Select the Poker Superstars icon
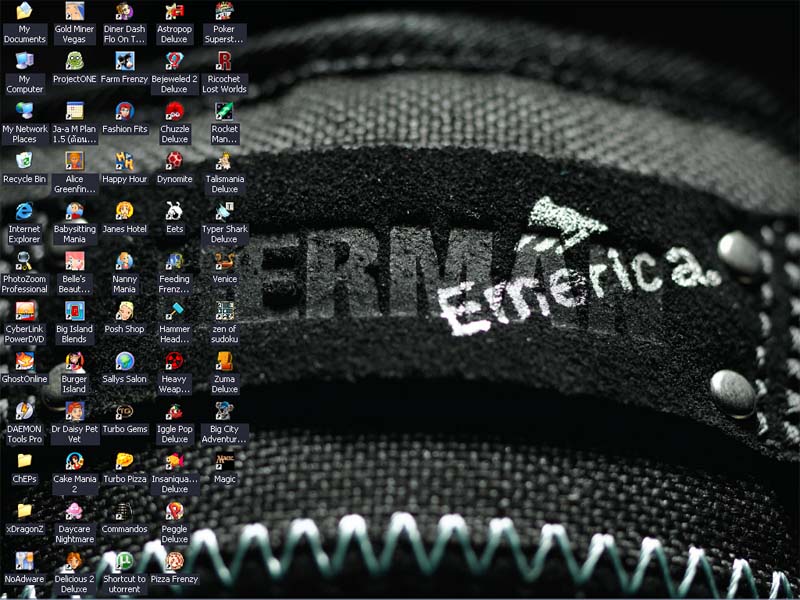 tap(224, 11)
